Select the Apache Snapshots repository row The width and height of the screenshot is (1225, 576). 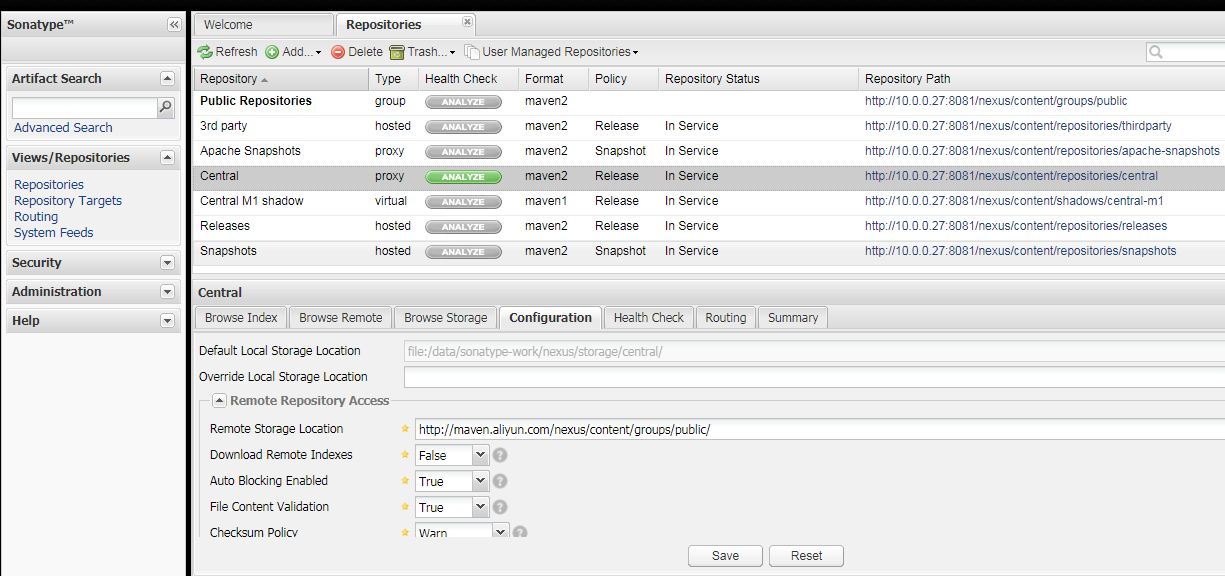(x=709, y=151)
